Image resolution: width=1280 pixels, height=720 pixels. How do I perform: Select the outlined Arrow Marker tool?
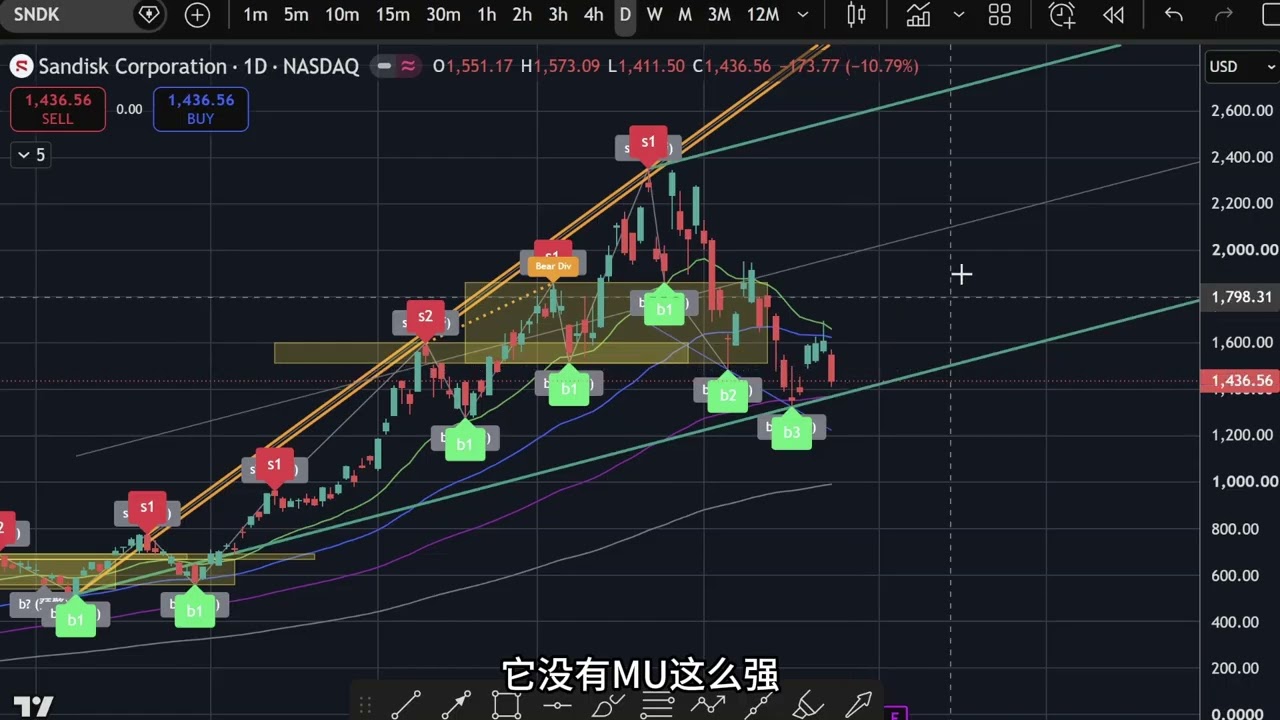point(858,704)
